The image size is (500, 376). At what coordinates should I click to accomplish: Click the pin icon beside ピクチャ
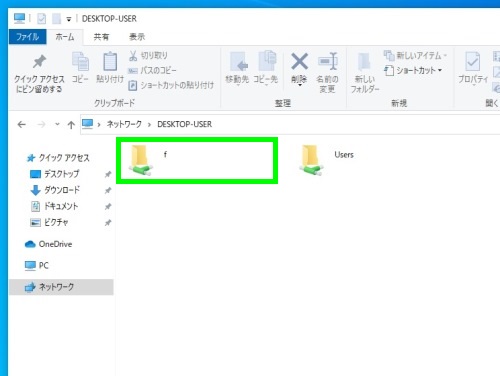click(108, 222)
